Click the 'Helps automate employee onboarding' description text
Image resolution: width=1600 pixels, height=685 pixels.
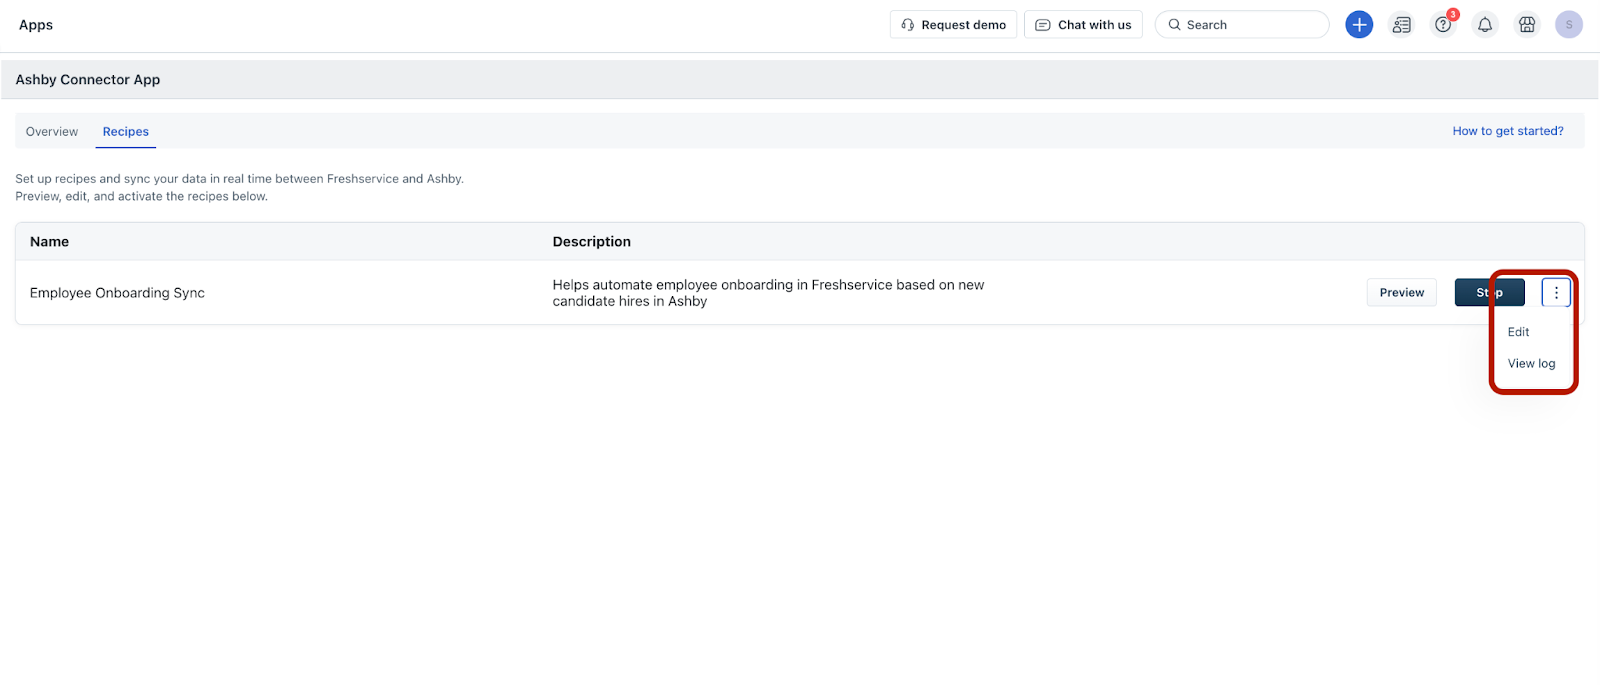[x=768, y=293]
